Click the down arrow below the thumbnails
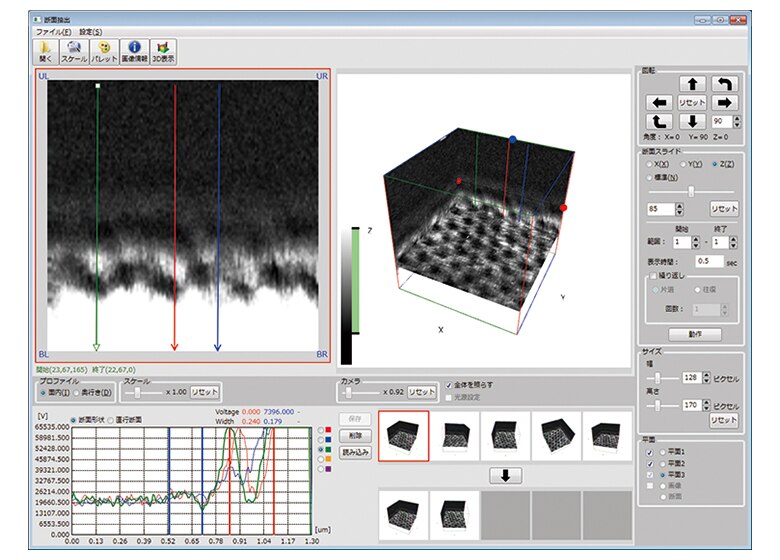Screen dimensions: 780x560 point(505,475)
